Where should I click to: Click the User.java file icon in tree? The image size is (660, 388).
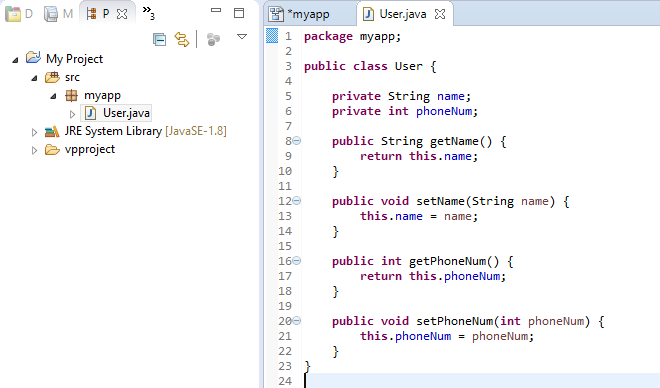tap(90, 113)
